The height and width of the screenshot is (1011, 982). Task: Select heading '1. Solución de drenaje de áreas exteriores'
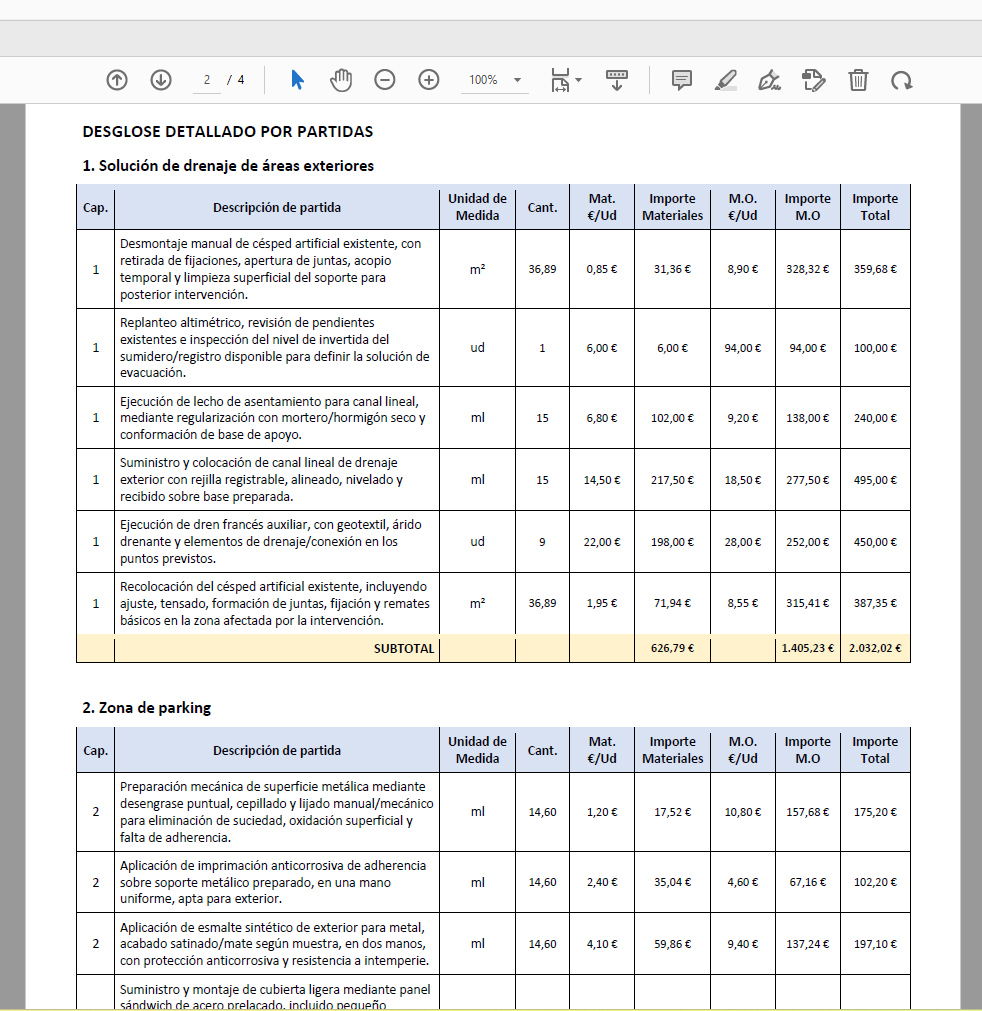[x=228, y=166]
